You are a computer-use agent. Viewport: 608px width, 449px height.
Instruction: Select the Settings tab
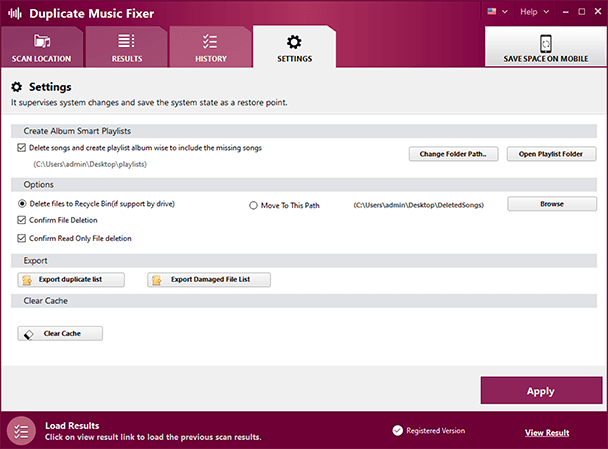294,47
